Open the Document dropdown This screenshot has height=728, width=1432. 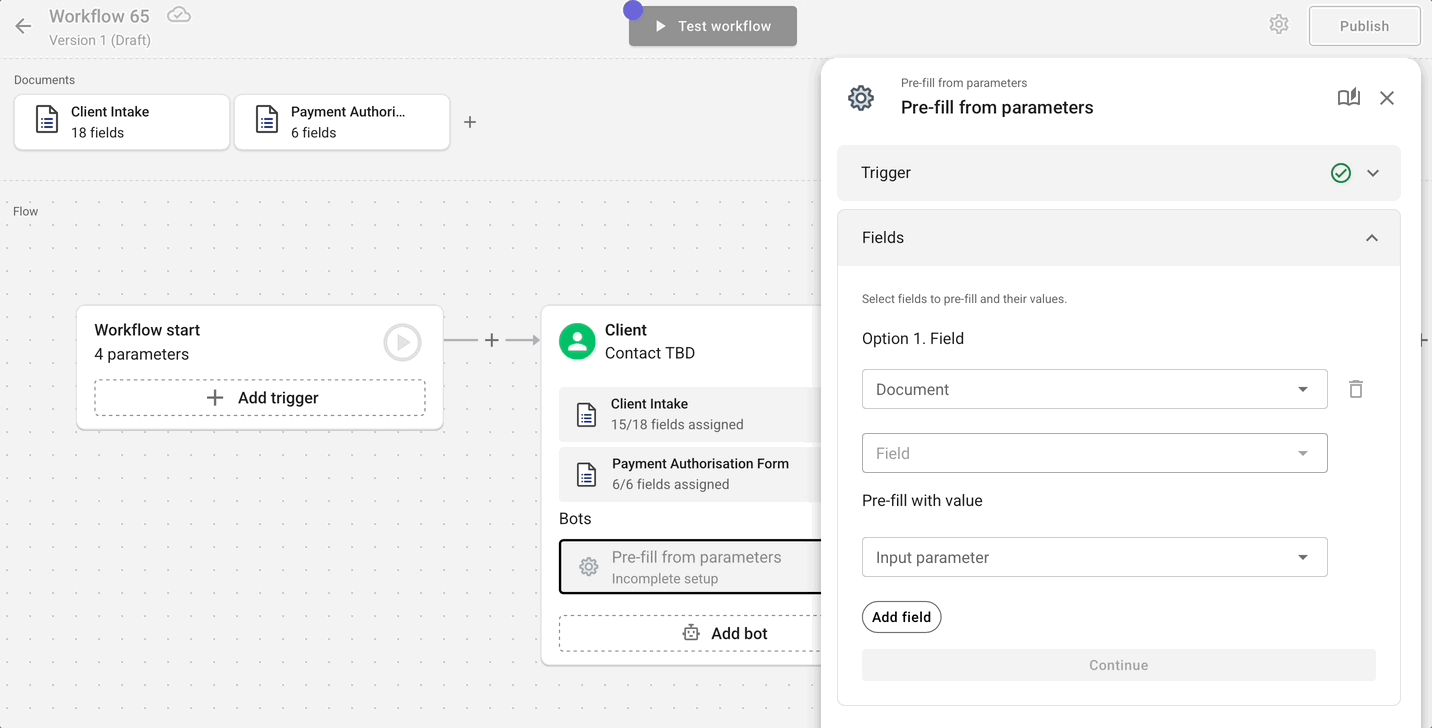pyautogui.click(x=1095, y=389)
